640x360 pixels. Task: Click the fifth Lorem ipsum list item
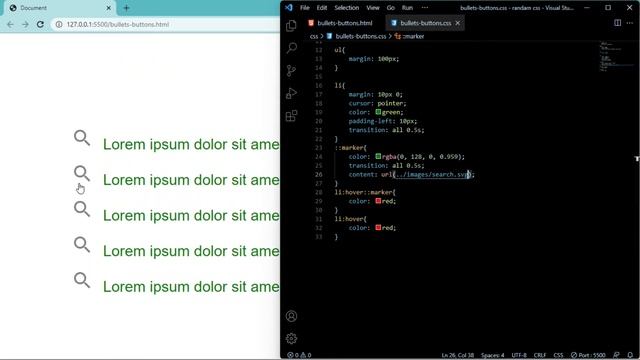[x=191, y=287]
